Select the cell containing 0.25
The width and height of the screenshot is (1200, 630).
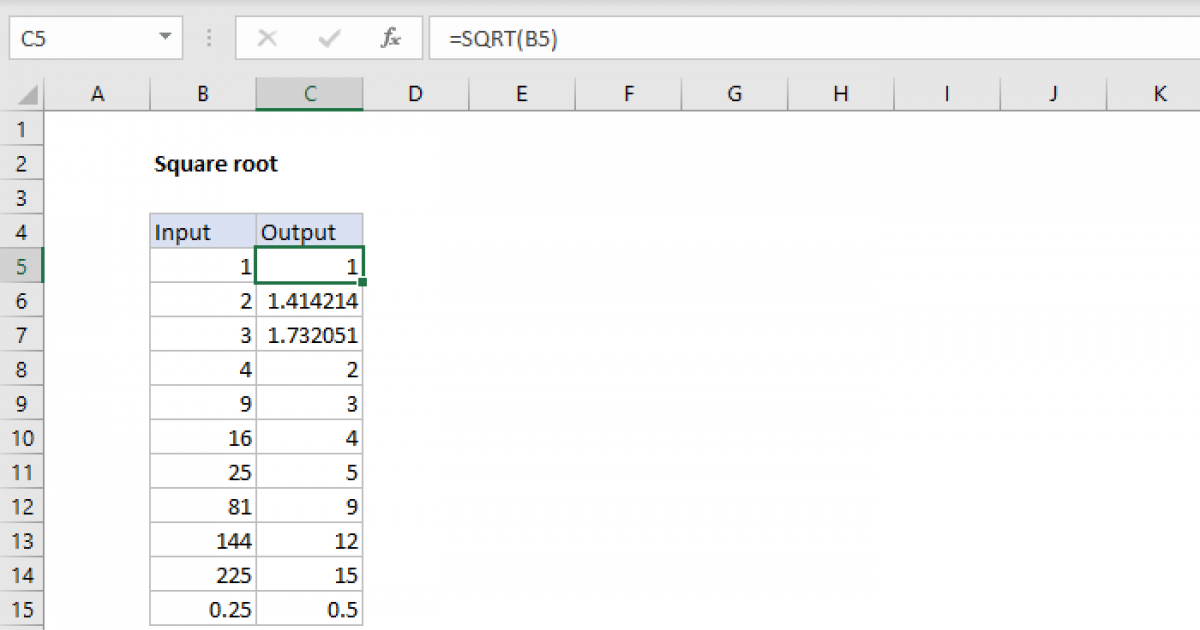tap(202, 609)
